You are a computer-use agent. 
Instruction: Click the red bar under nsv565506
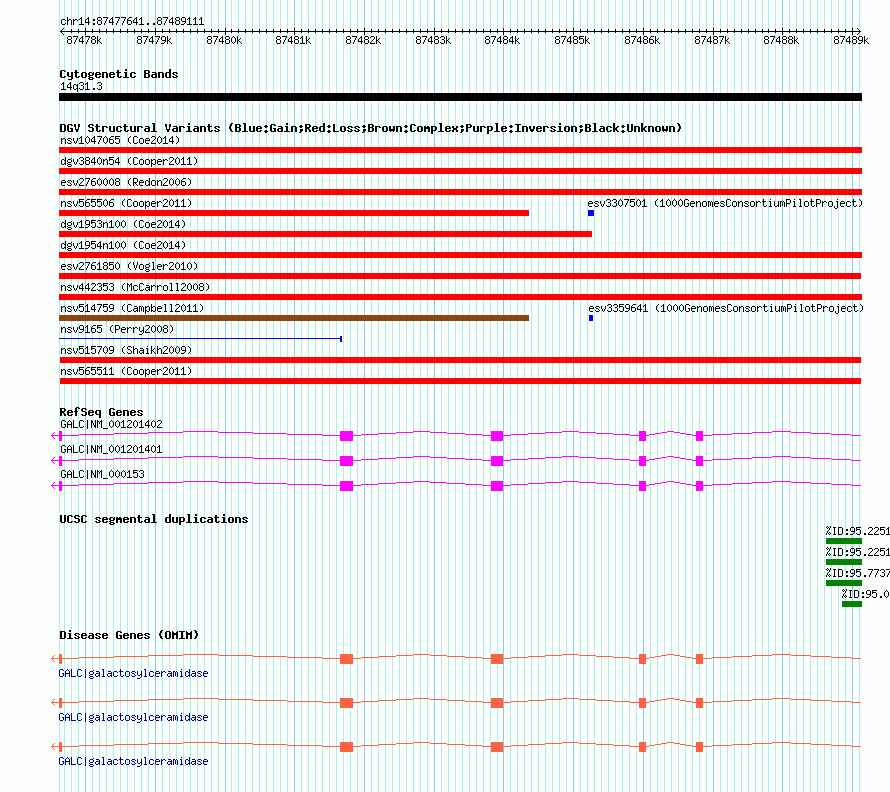tap(294, 213)
